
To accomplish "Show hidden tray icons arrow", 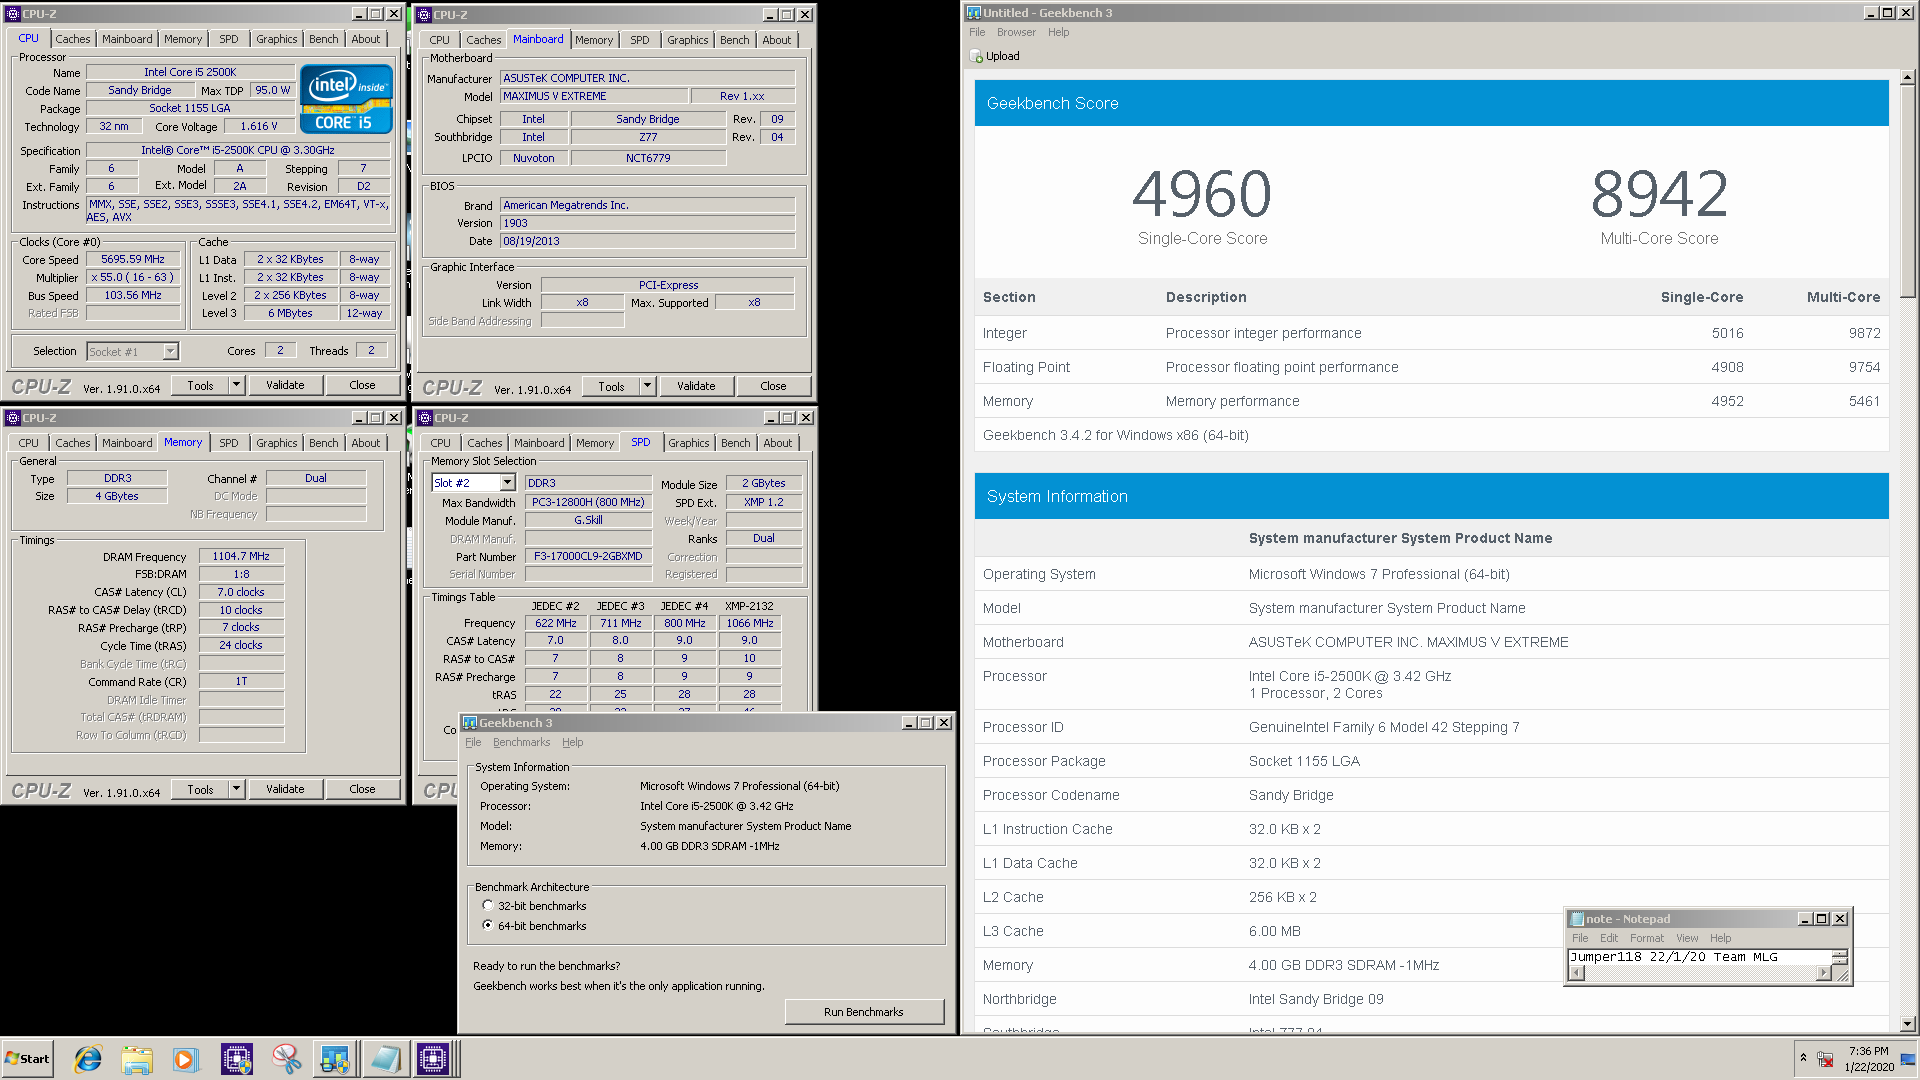I will (1803, 1058).
